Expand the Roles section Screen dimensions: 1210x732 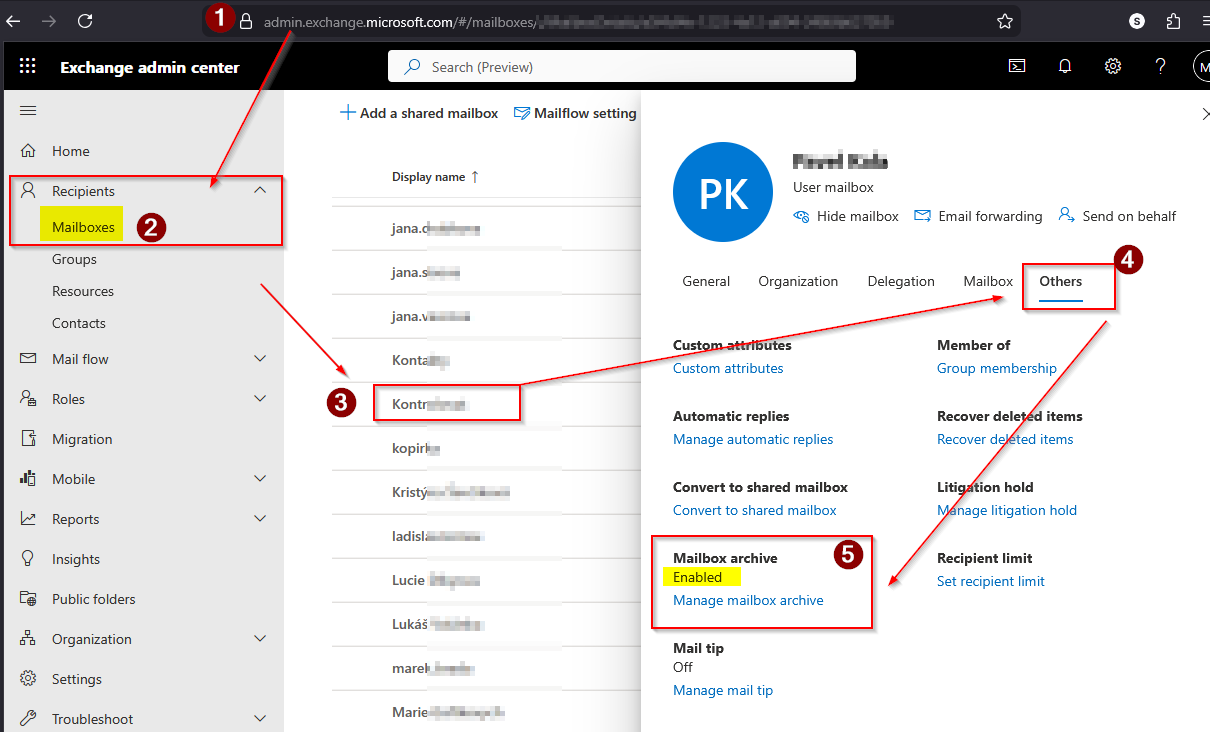click(260, 399)
